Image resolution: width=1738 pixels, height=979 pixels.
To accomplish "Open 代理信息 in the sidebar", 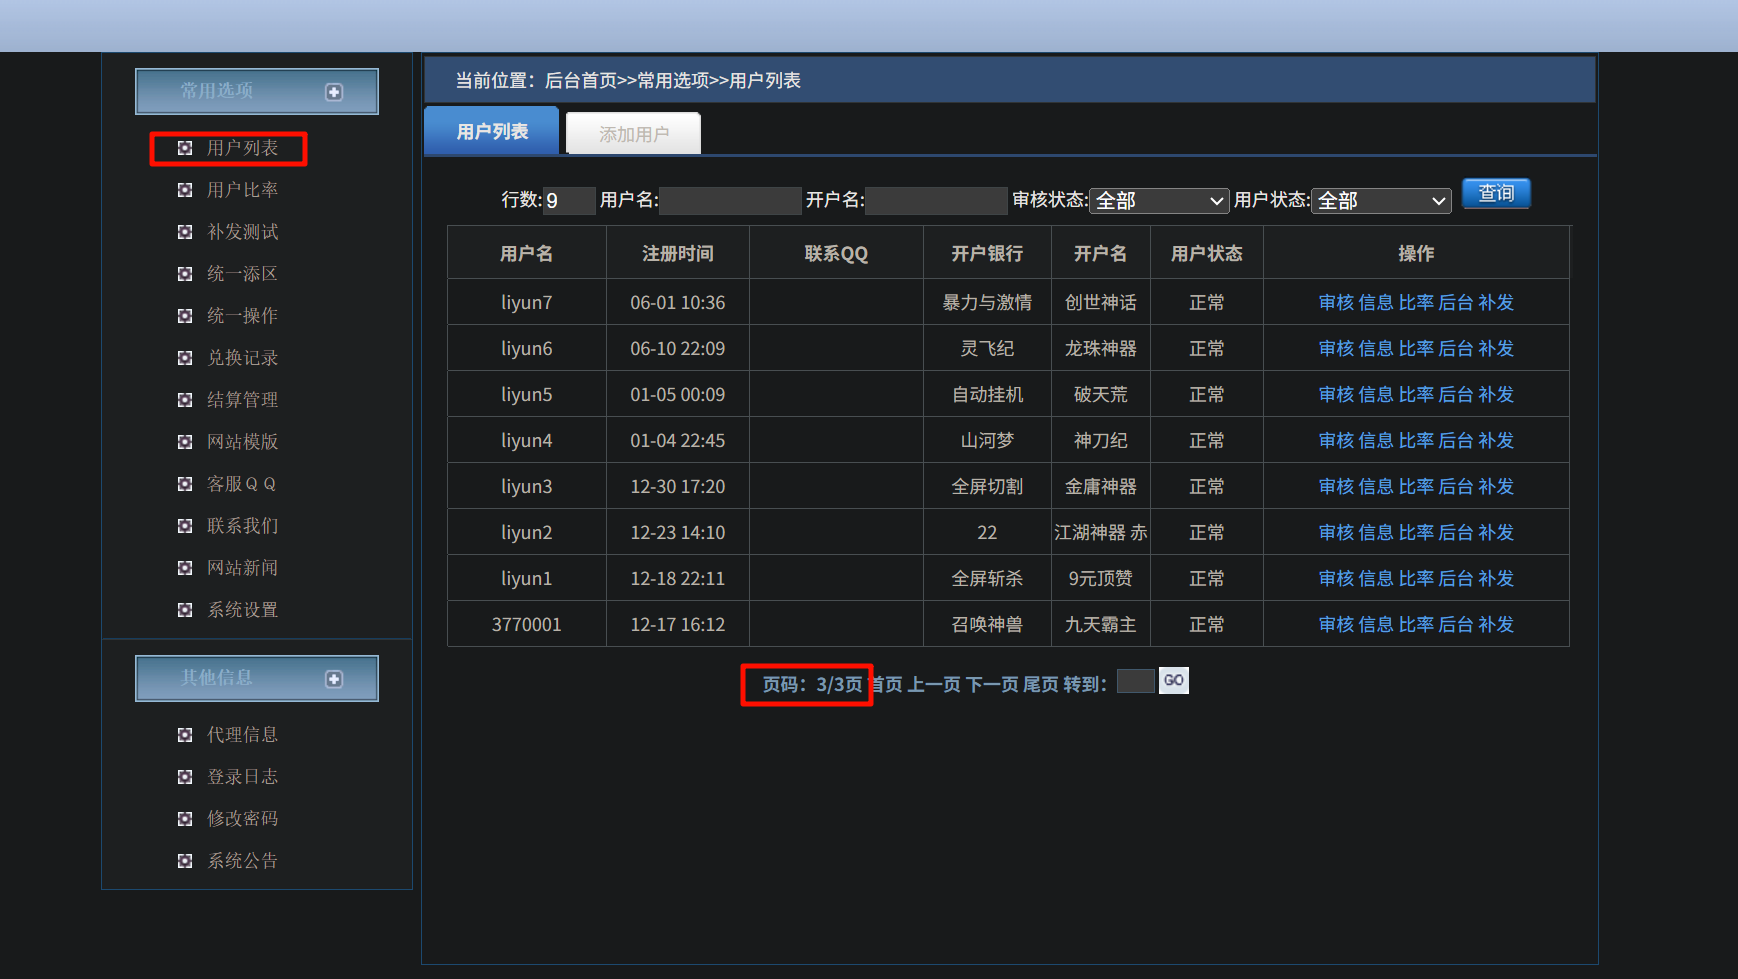I will pos(242,735).
